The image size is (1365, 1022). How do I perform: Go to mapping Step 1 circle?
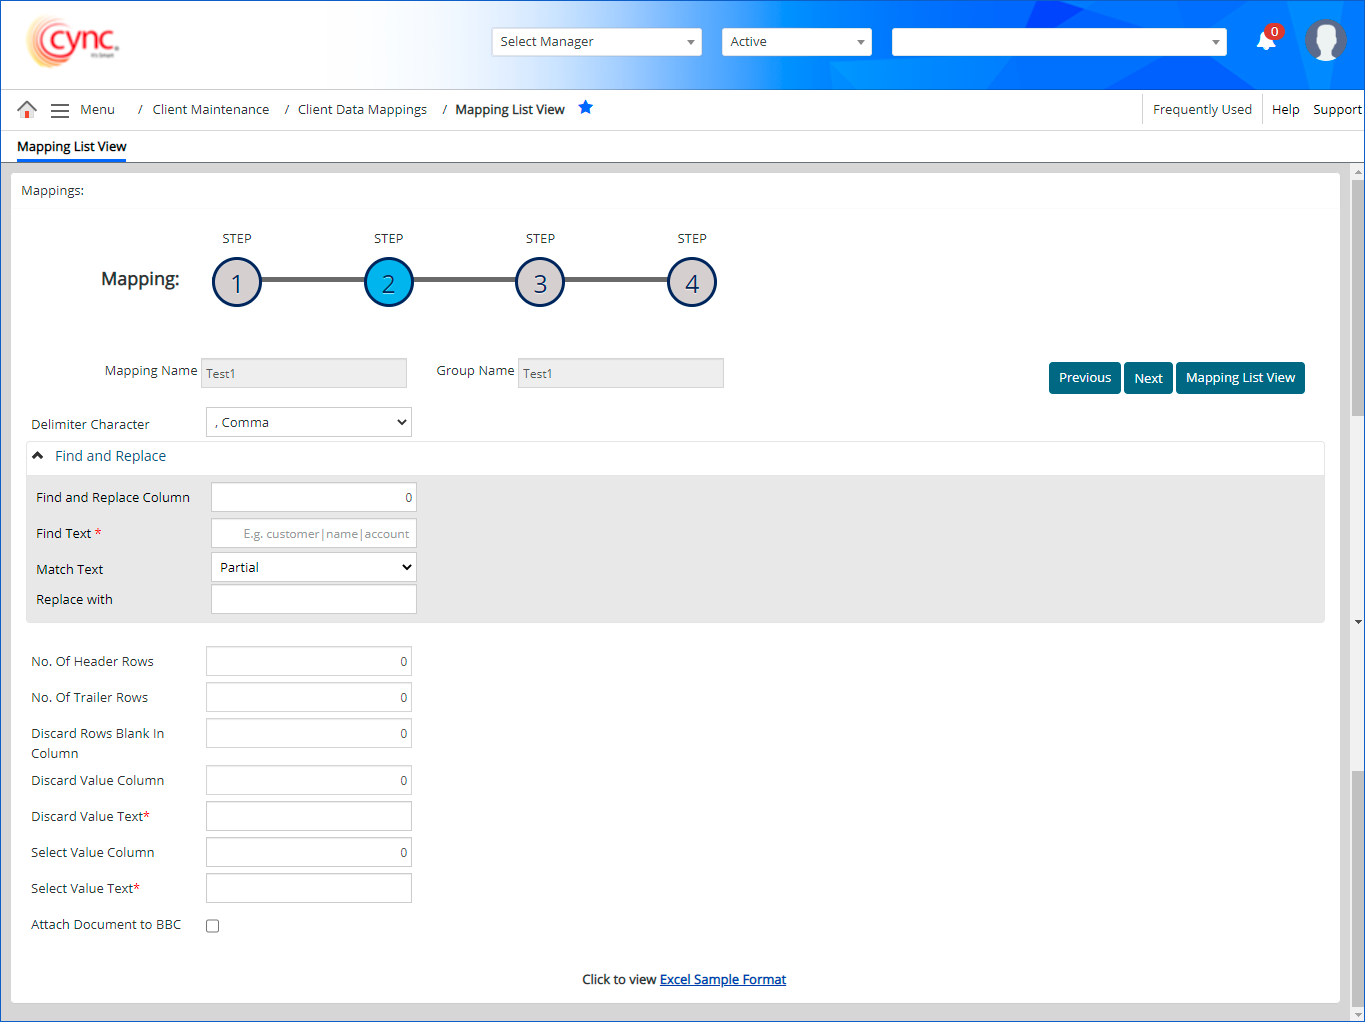[x=237, y=283]
